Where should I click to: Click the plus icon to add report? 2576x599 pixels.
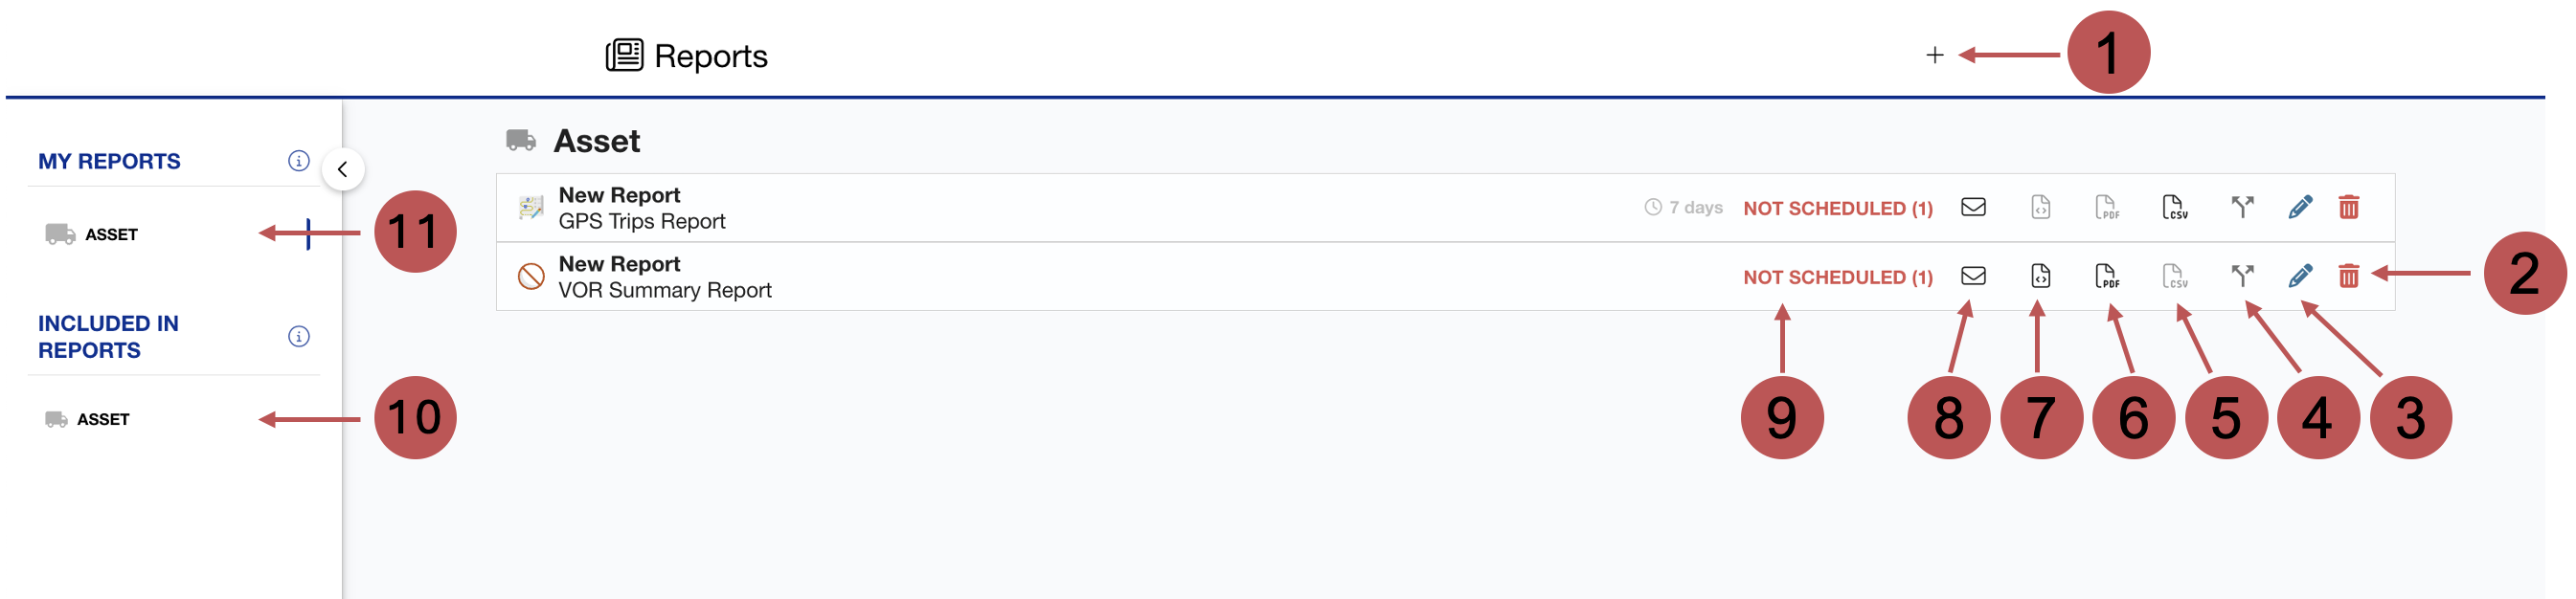click(x=1934, y=55)
